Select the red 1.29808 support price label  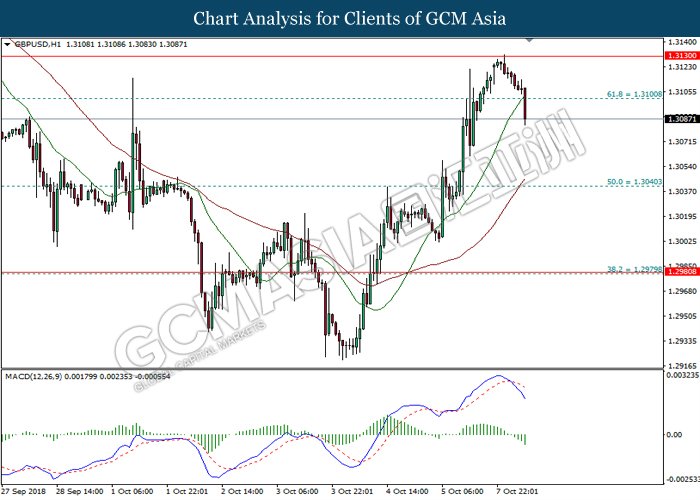coord(681,271)
